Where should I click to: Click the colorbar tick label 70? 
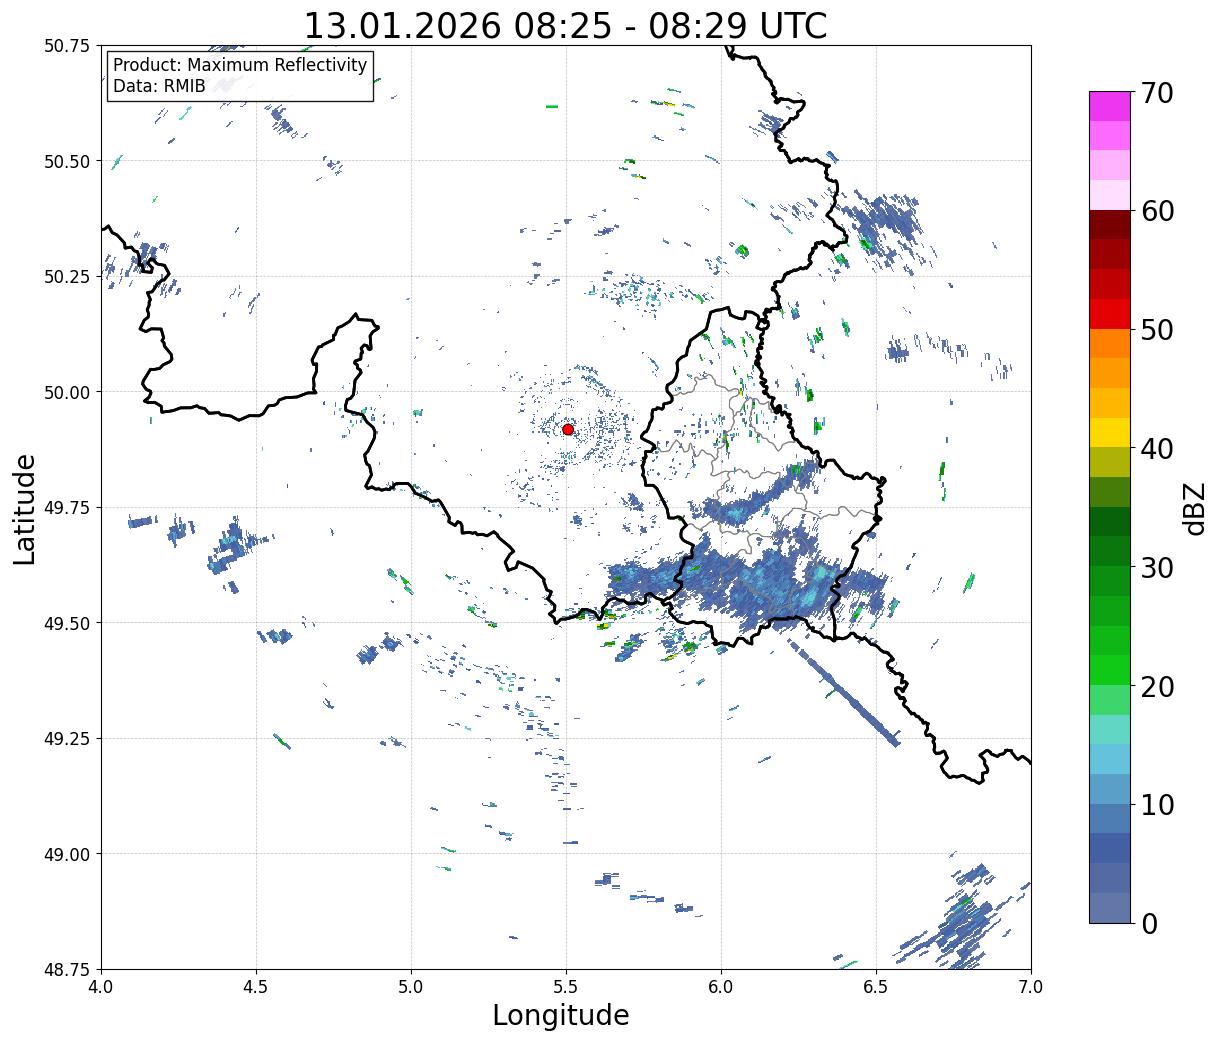click(x=1157, y=93)
